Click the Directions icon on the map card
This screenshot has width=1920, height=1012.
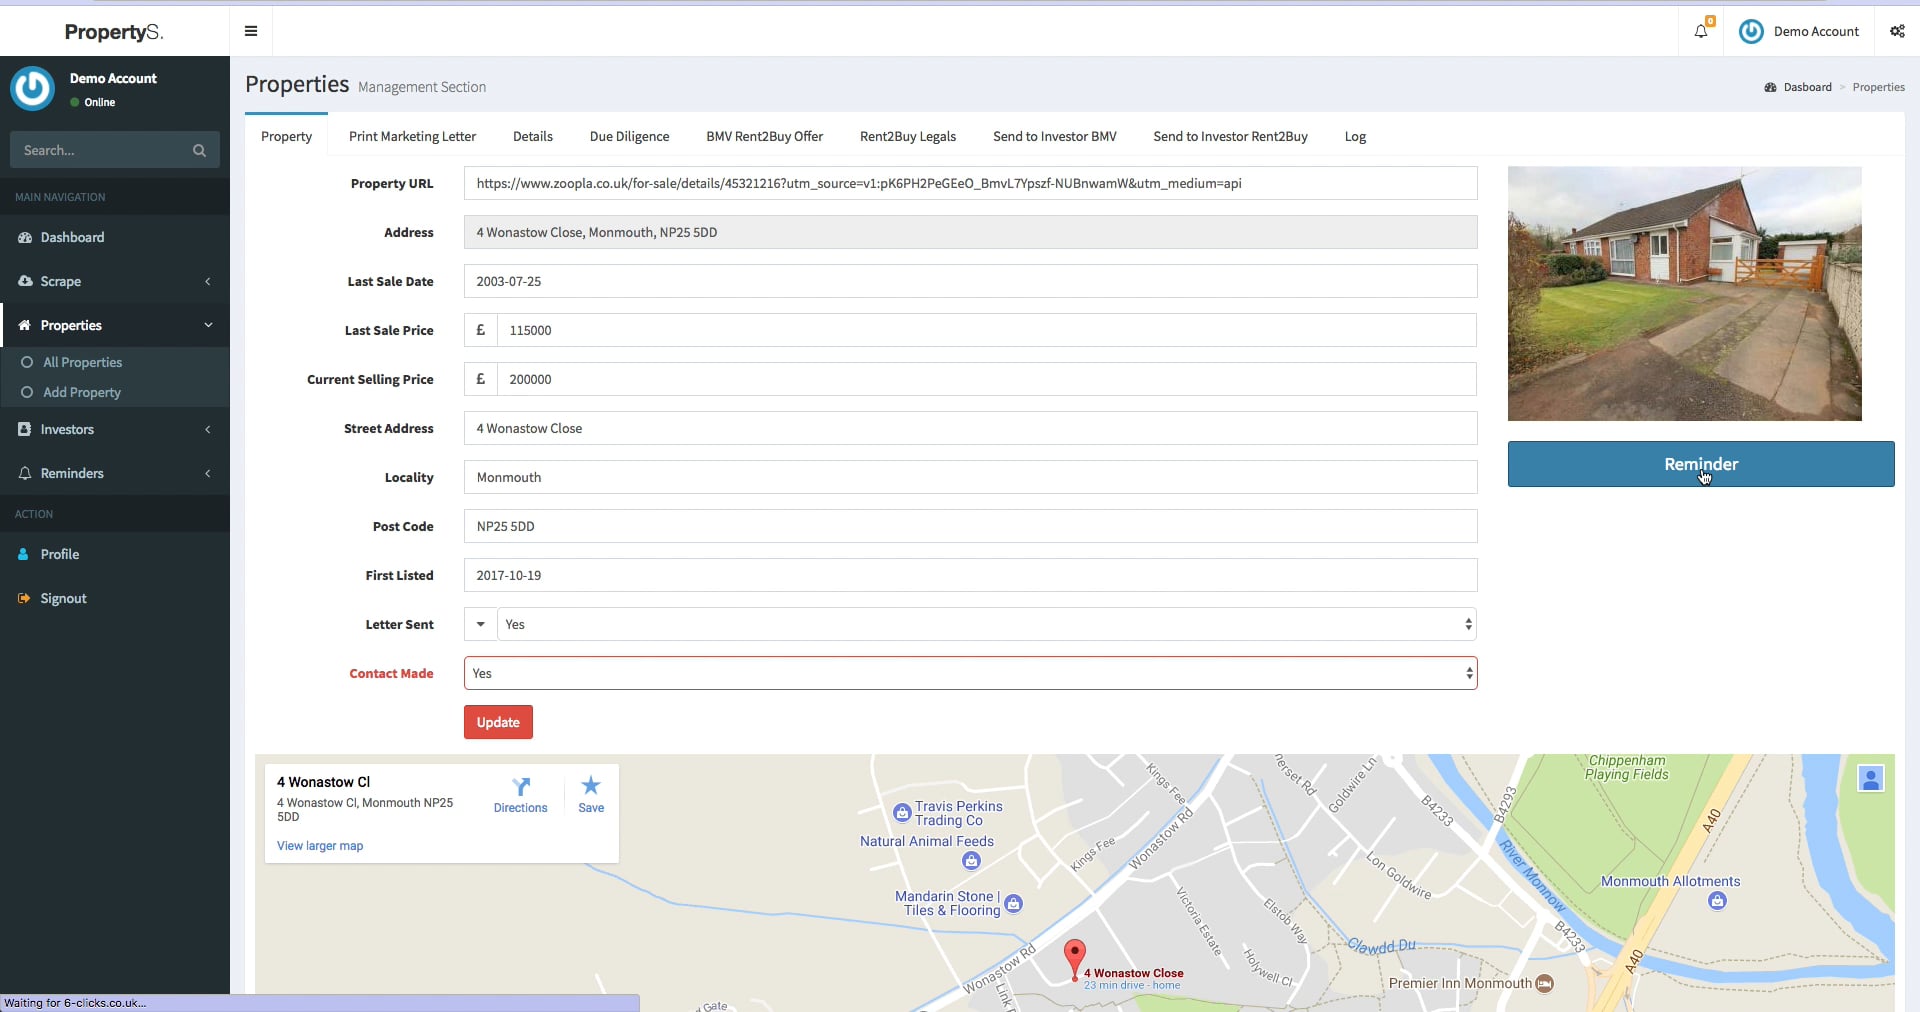pyautogui.click(x=521, y=787)
